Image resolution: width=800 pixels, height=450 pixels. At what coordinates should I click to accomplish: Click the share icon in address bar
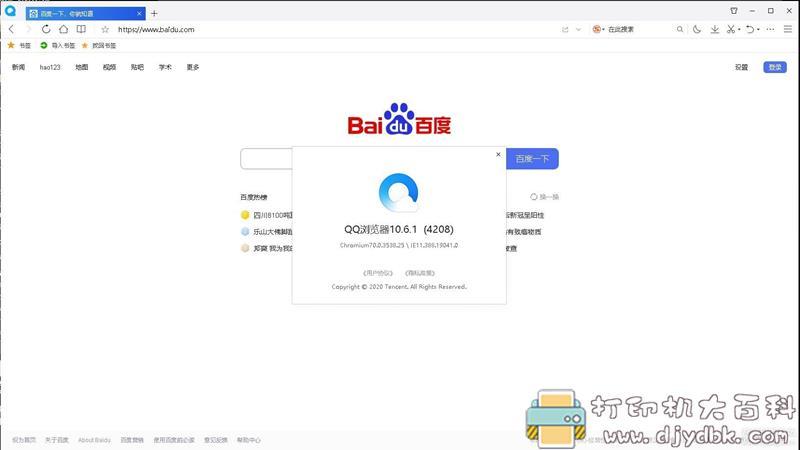click(x=565, y=30)
